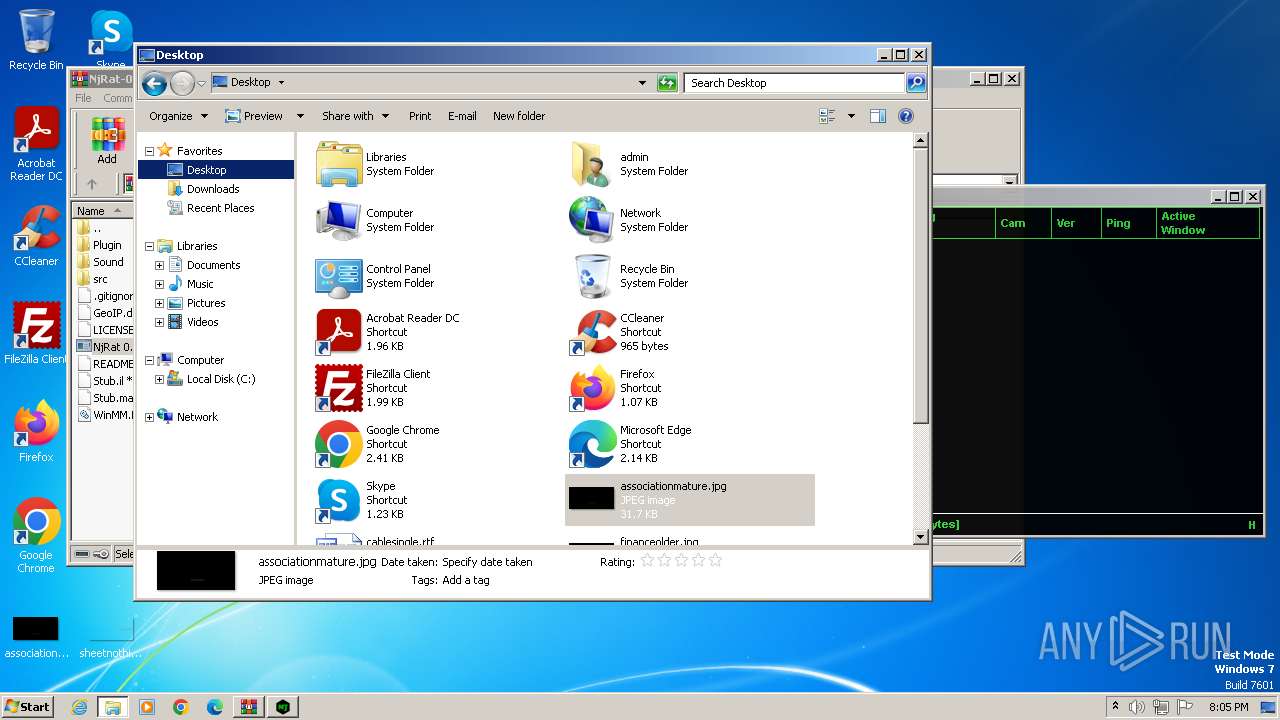
Task: Click the Search Desktop input field
Action: click(795, 83)
